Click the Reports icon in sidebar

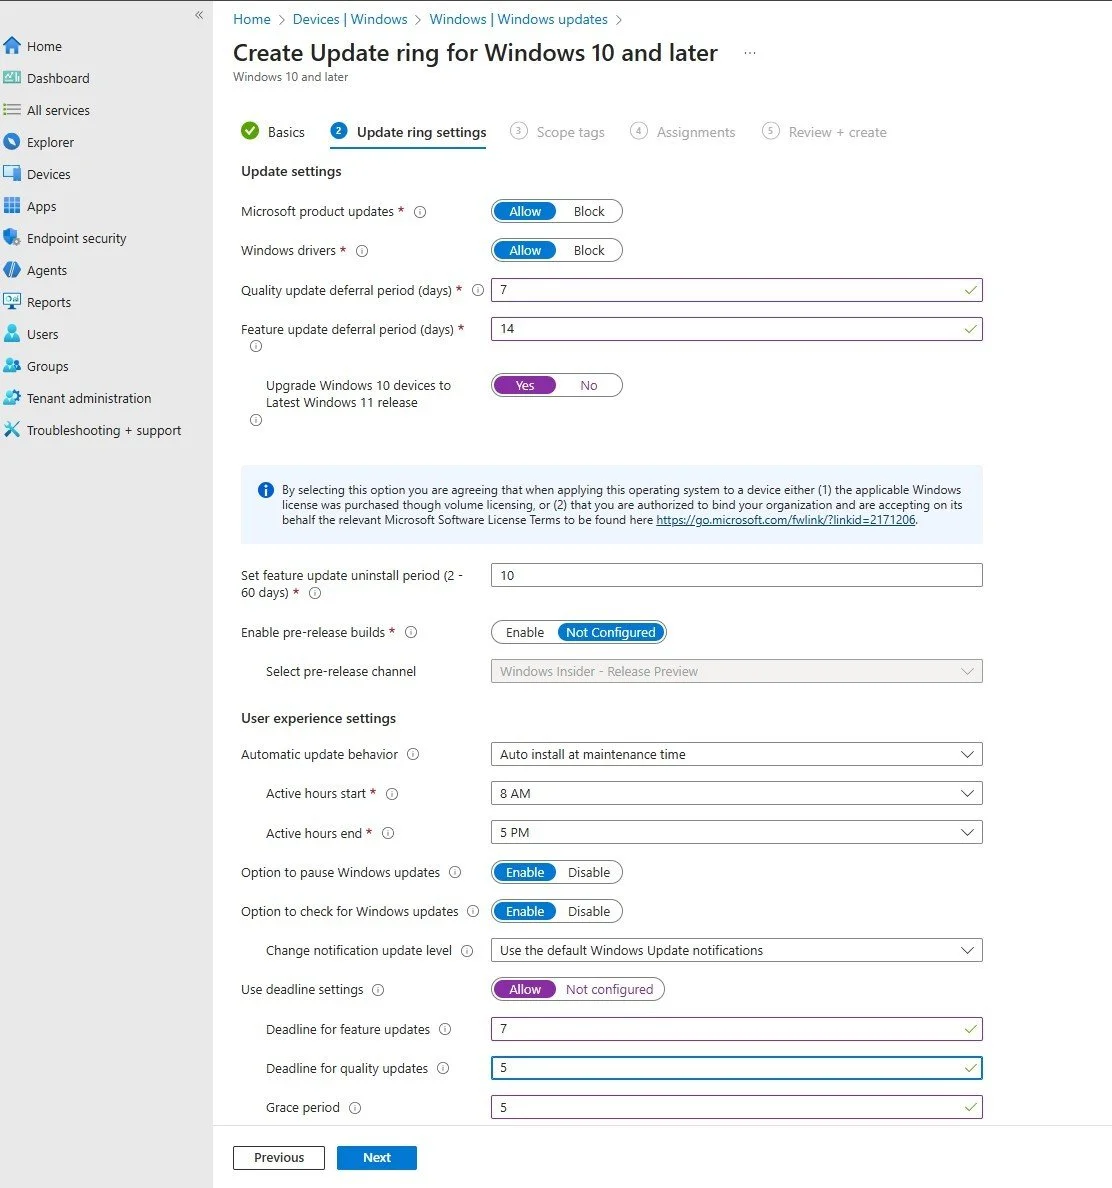click(x=11, y=302)
